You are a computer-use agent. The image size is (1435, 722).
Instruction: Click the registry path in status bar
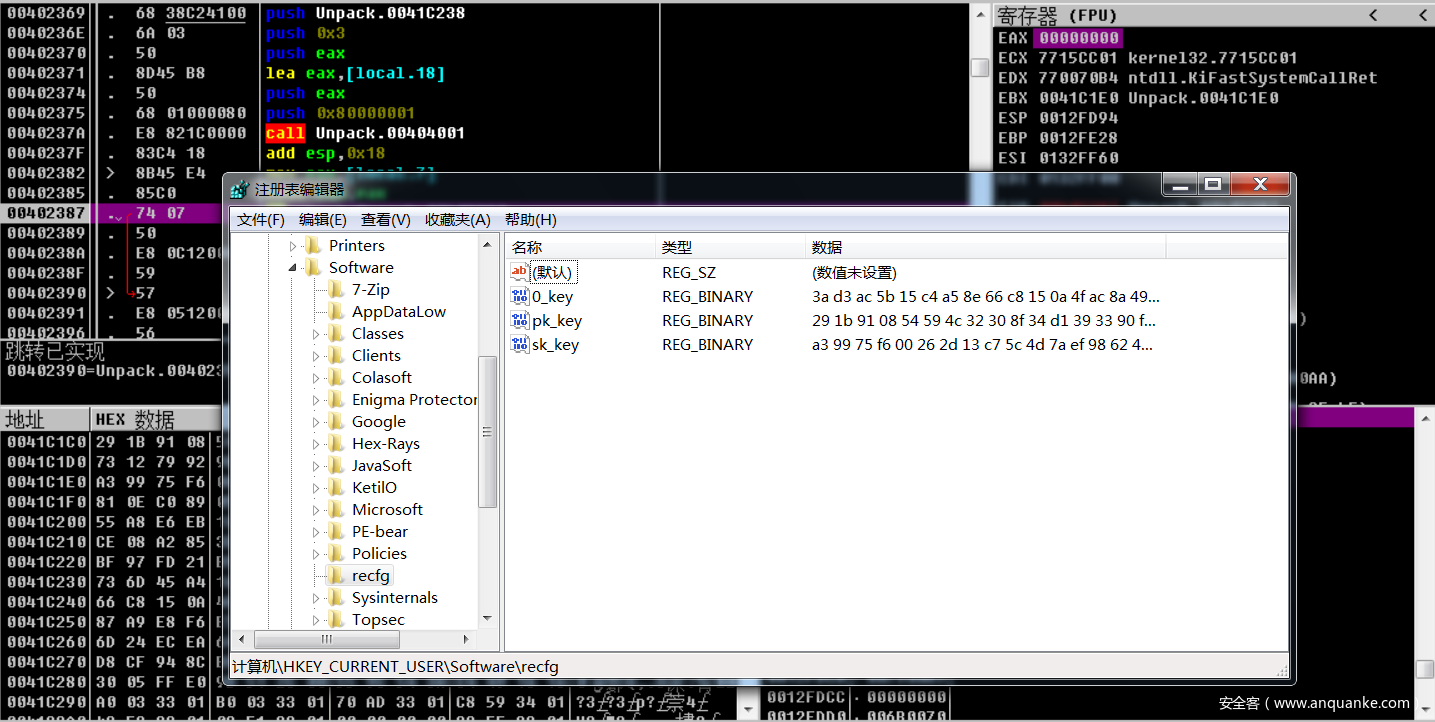point(395,666)
